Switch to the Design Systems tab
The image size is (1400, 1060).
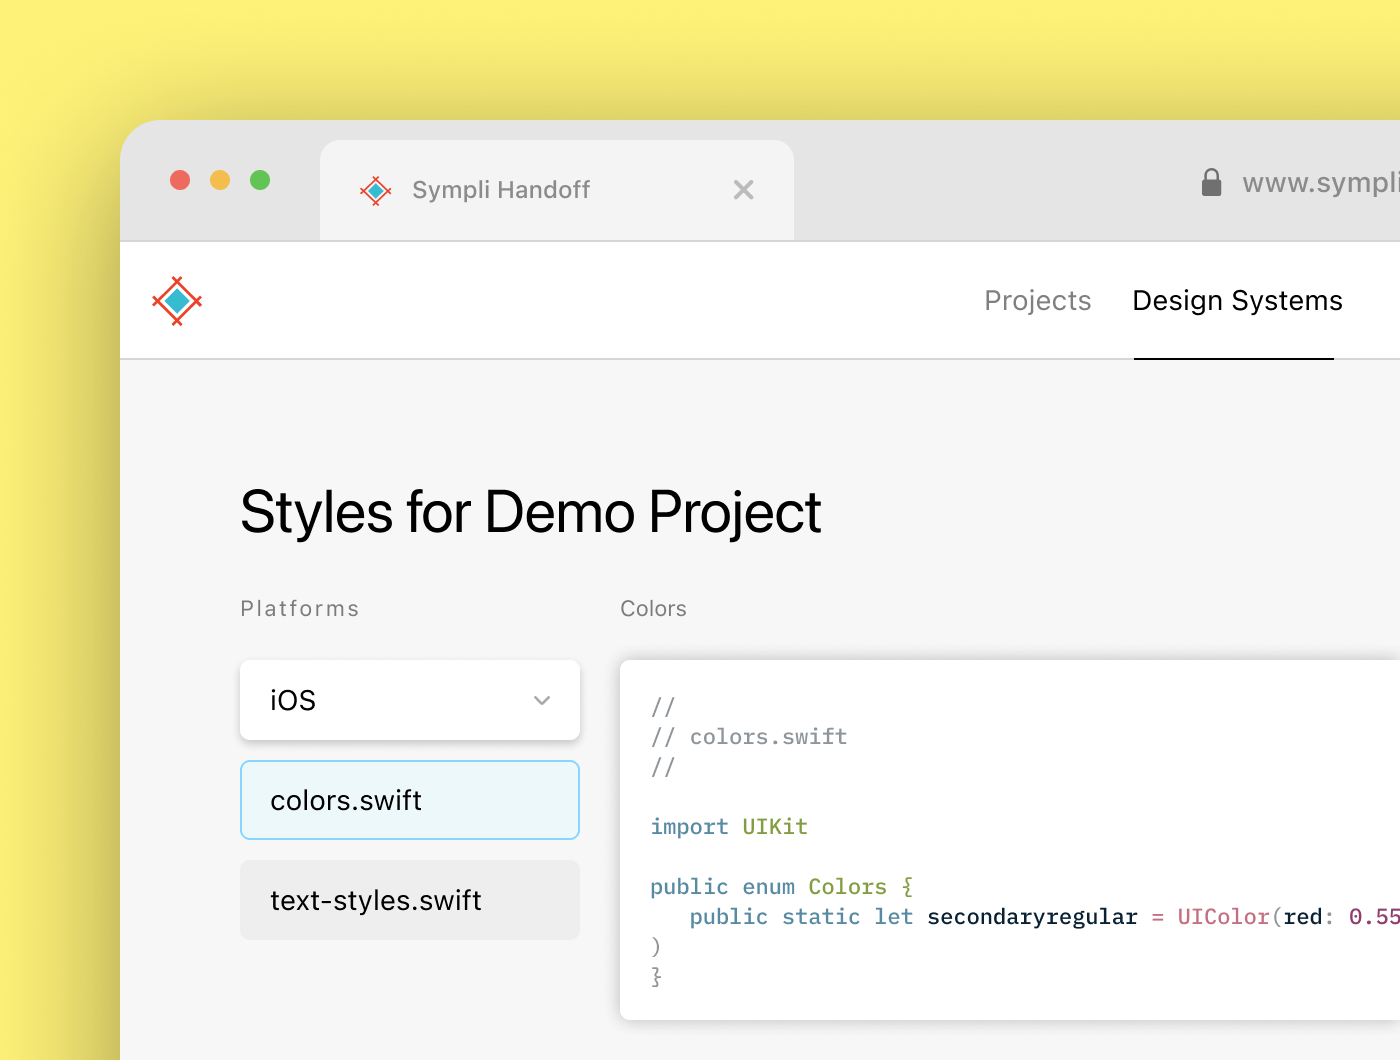pyautogui.click(x=1237, y=300)
